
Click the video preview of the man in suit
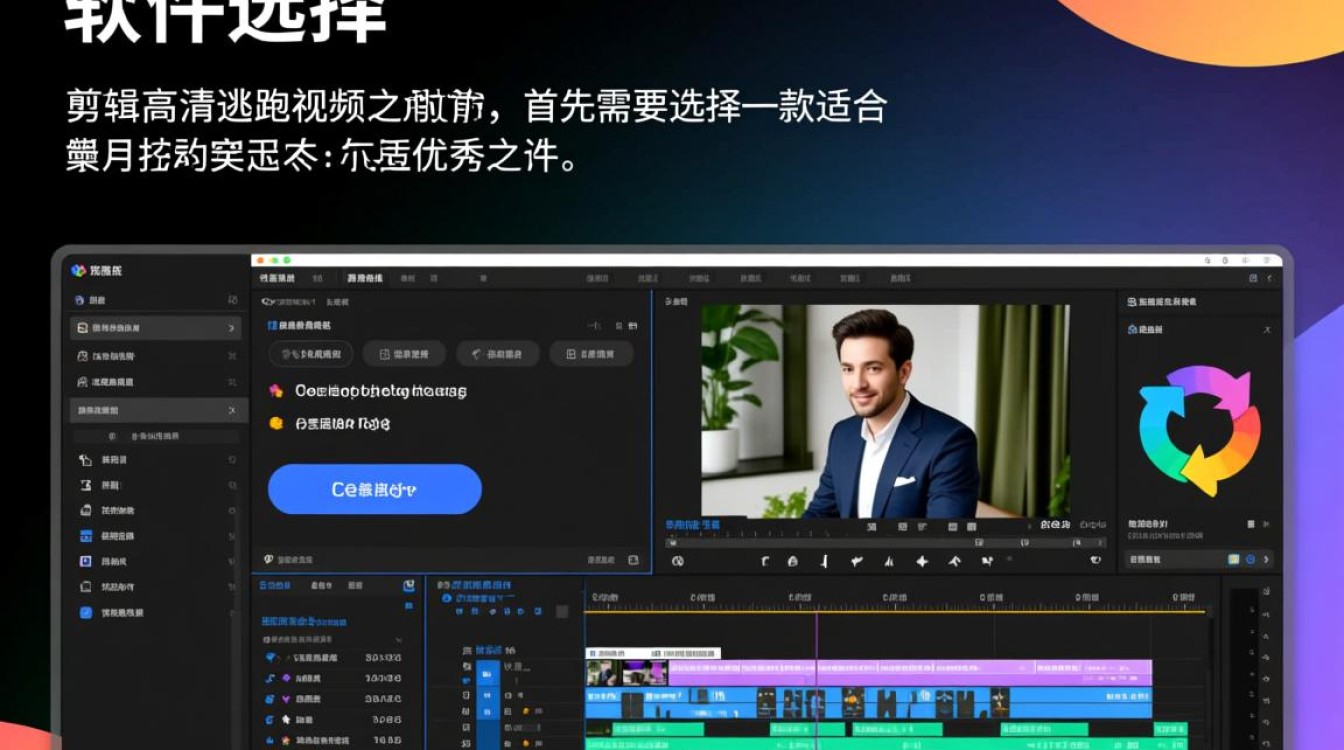[x=885, y=411]
